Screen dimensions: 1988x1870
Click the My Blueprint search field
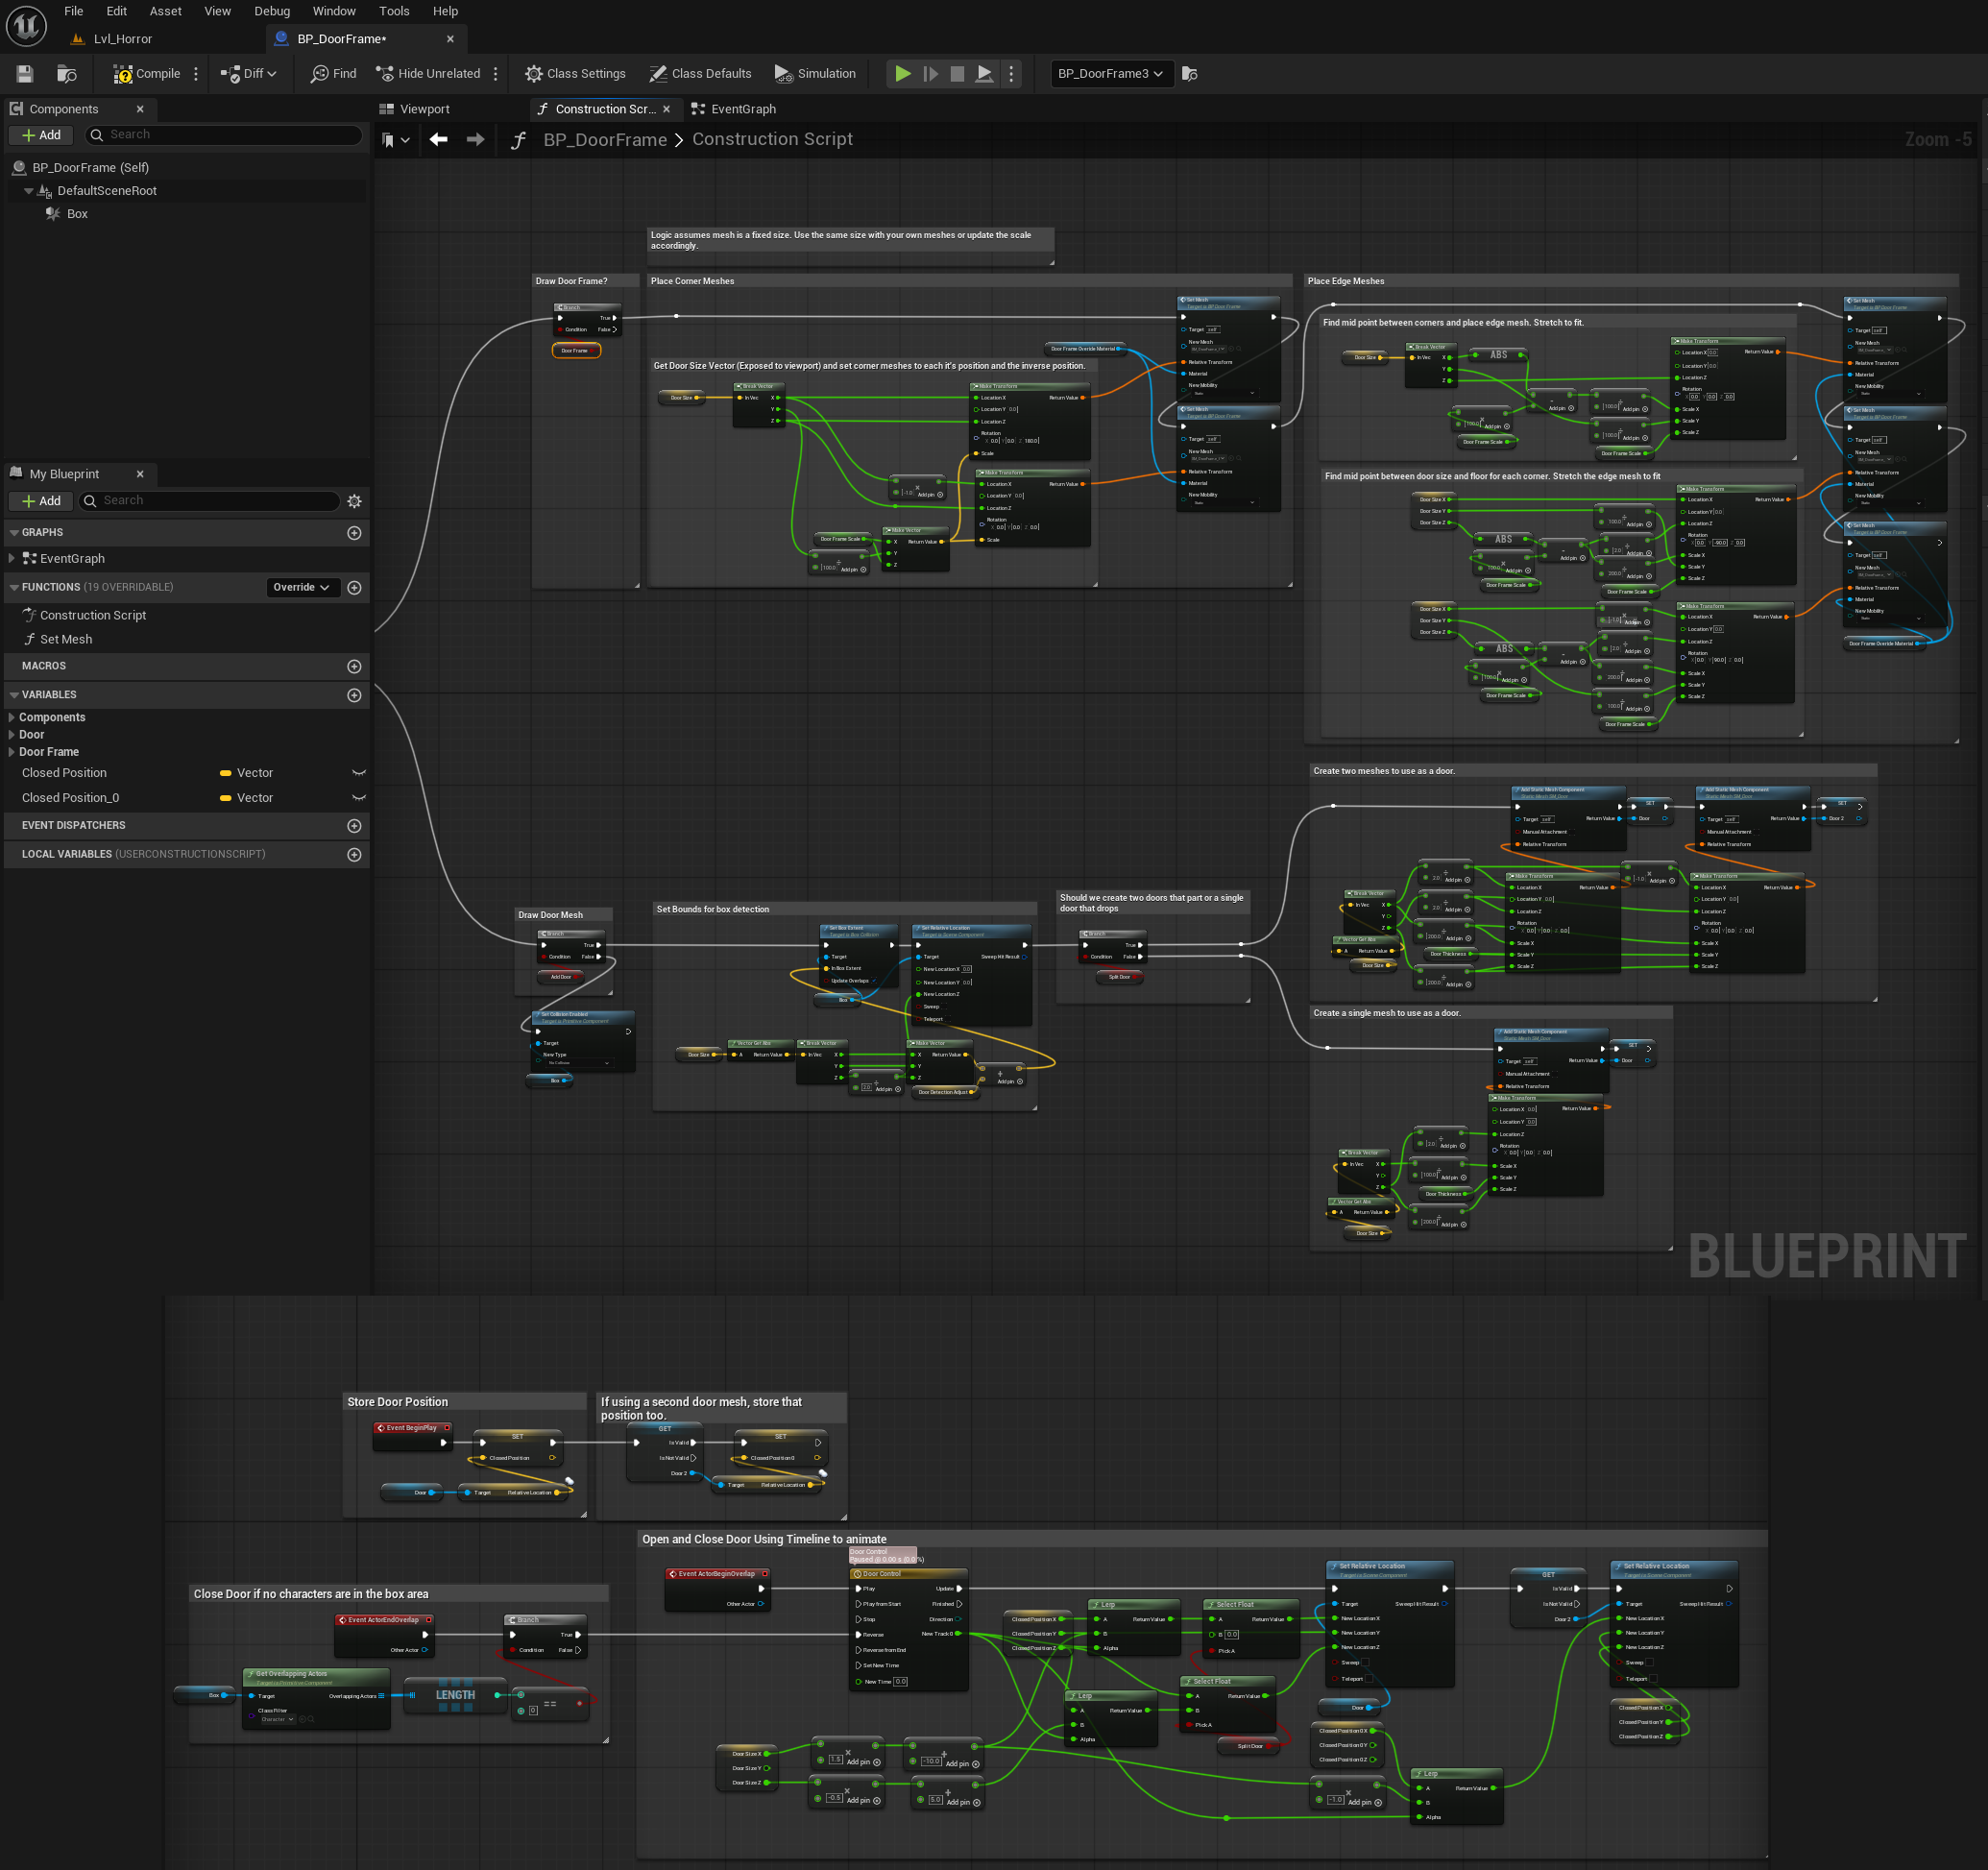pos(210,501)
